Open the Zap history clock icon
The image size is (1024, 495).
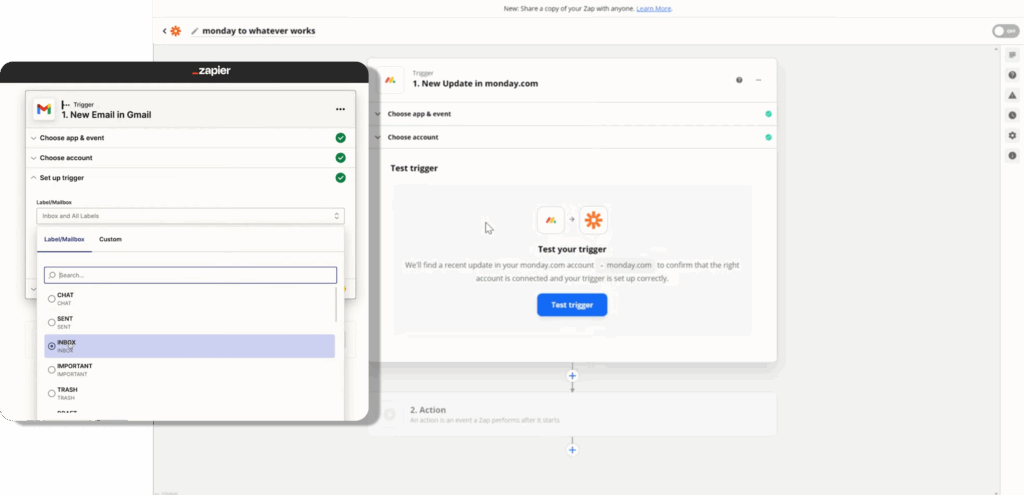pos(1012,115)
